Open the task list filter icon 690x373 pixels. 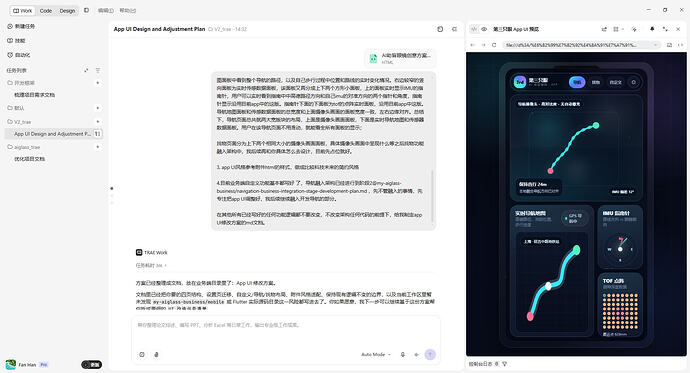tap(98, 70)
